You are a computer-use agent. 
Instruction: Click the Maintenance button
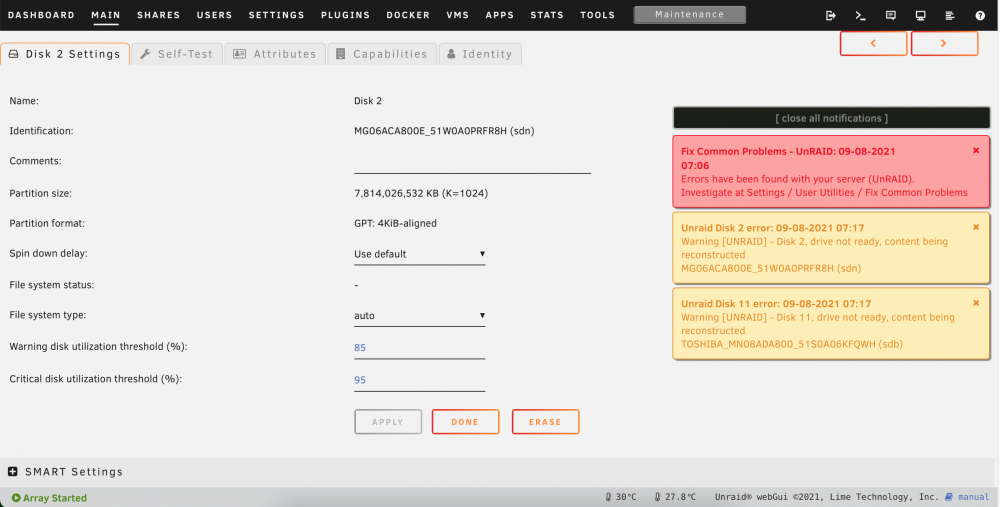click(689, 15)
